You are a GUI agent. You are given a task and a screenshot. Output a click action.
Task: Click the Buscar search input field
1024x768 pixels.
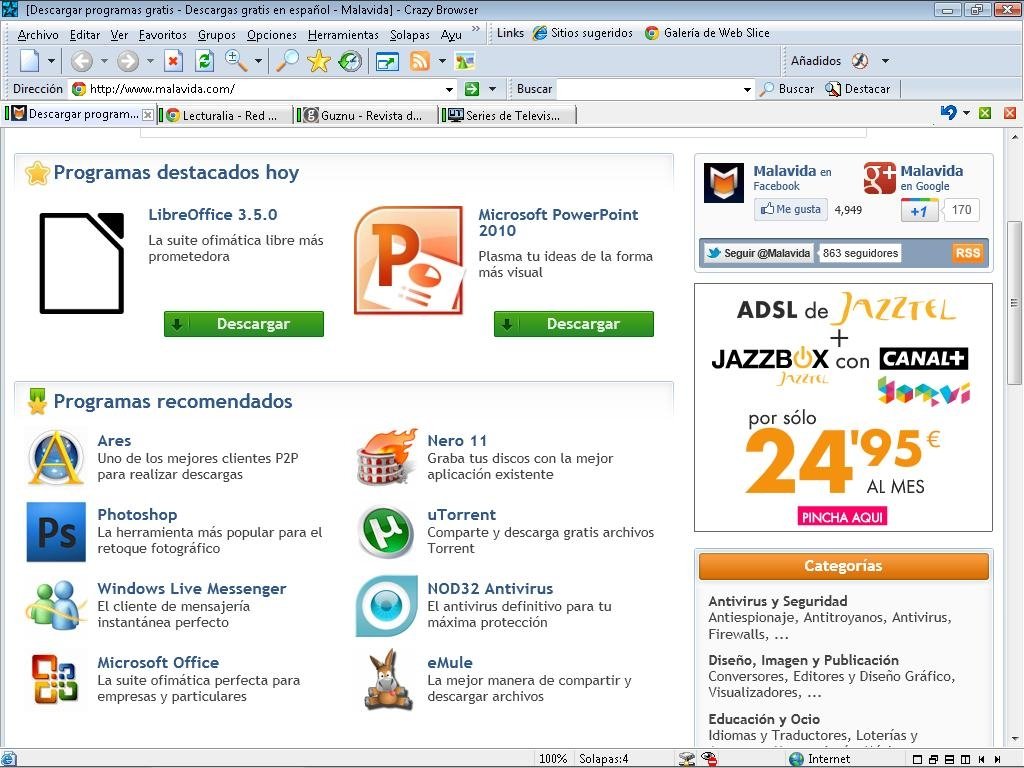point(649,89)
